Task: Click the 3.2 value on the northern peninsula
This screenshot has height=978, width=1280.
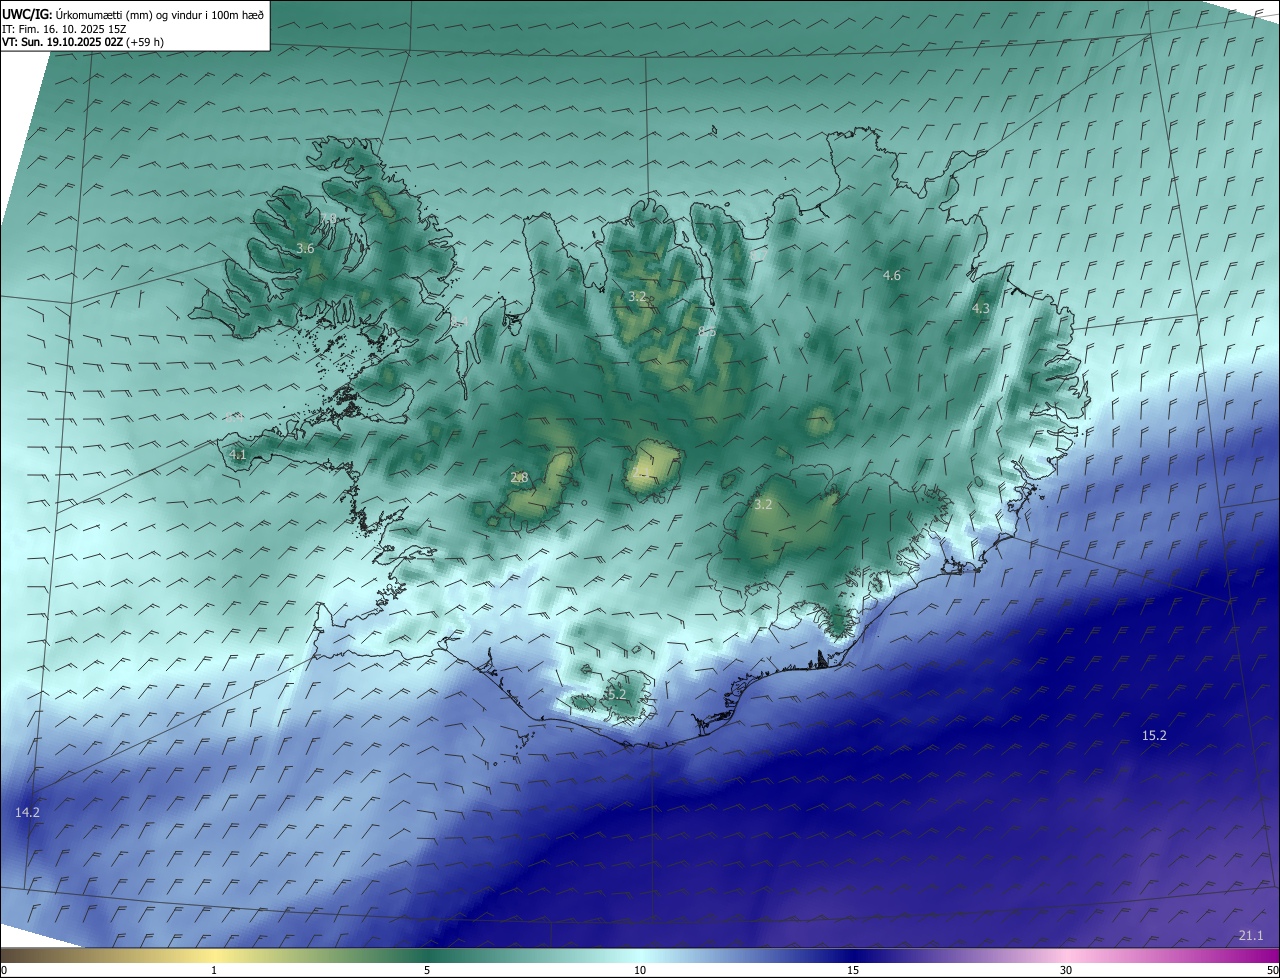Action: tap(637, 297)
